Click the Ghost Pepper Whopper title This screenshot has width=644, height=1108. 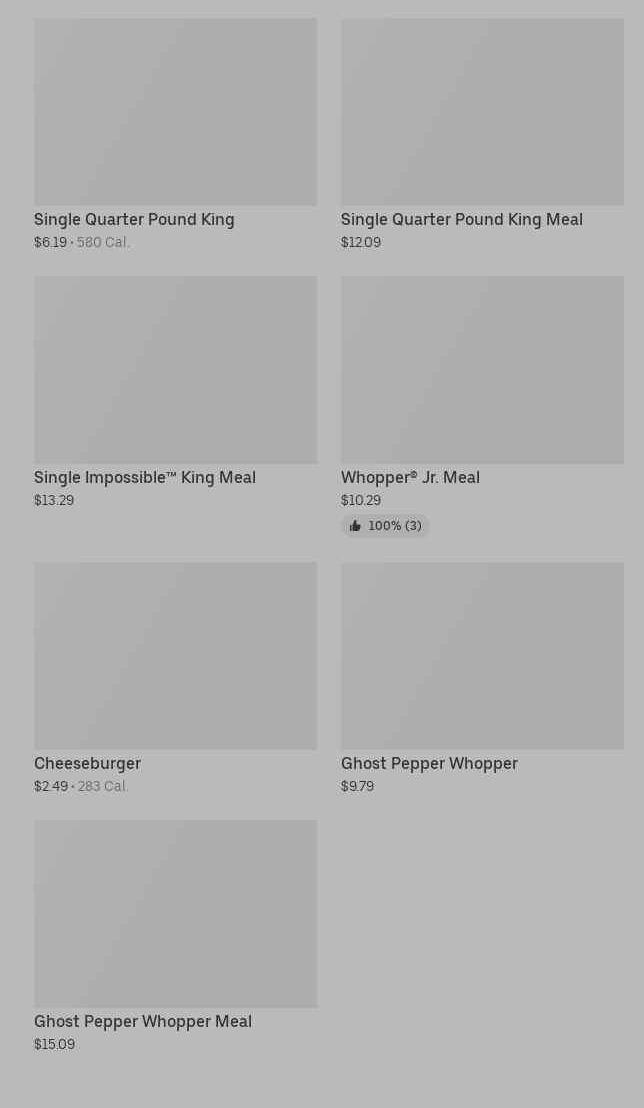click(429, 764)
